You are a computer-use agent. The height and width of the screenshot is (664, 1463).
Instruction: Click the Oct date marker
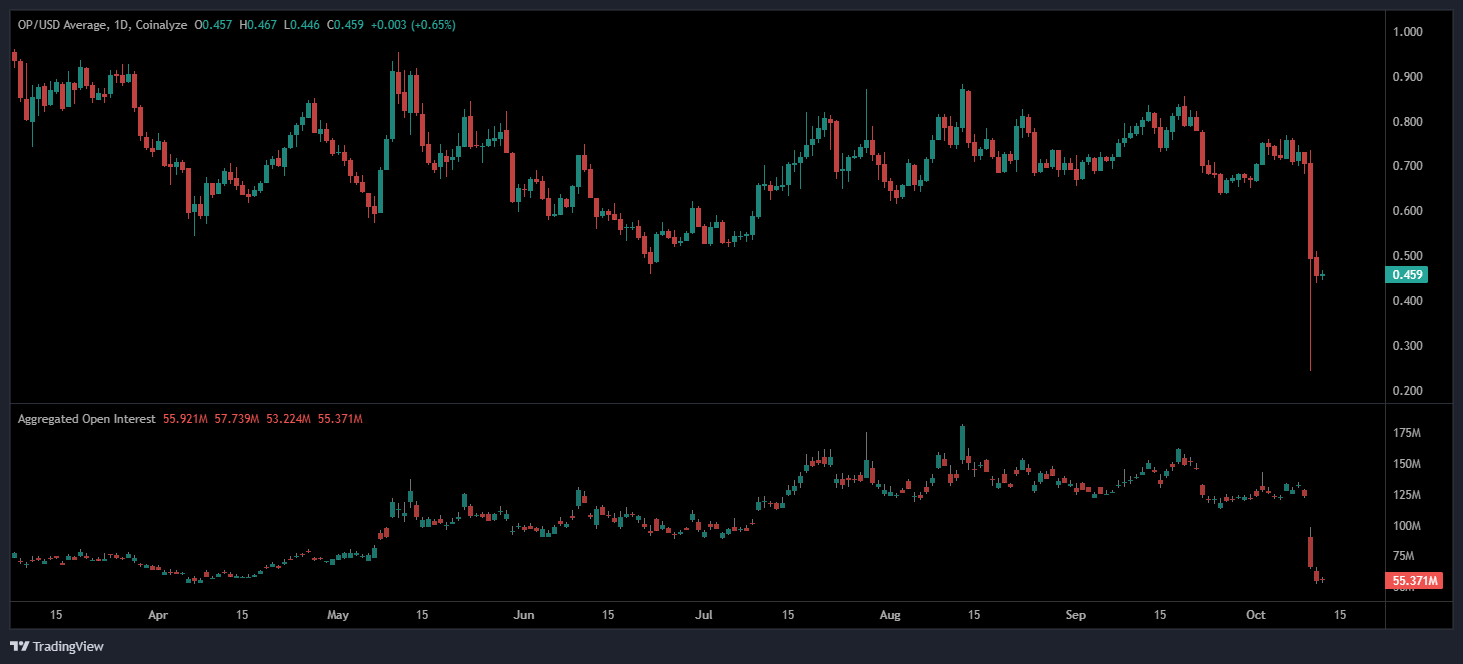(x=1256, y=614)
